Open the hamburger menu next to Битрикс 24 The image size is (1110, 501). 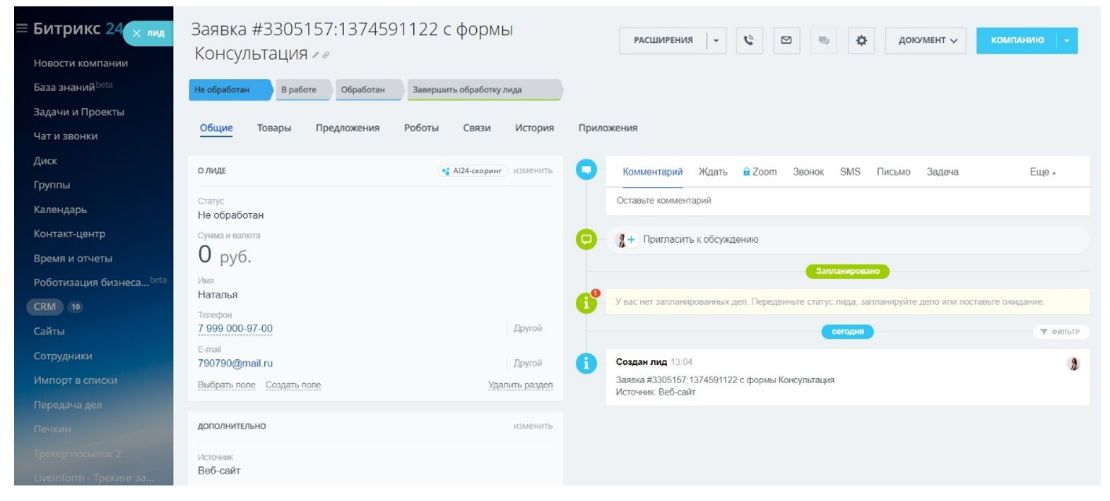tap(21, 29)
